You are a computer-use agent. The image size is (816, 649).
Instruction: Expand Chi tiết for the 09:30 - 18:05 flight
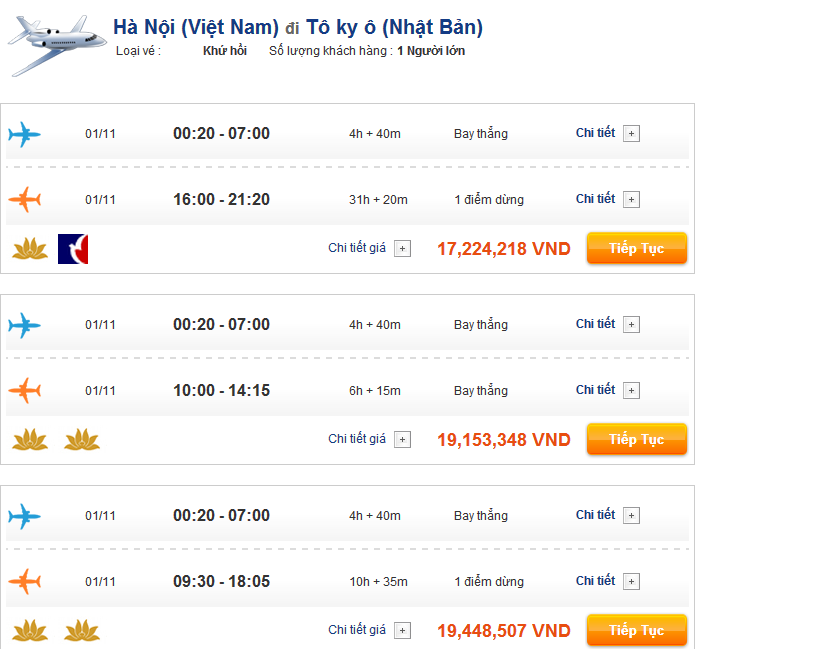click(631, 582)
